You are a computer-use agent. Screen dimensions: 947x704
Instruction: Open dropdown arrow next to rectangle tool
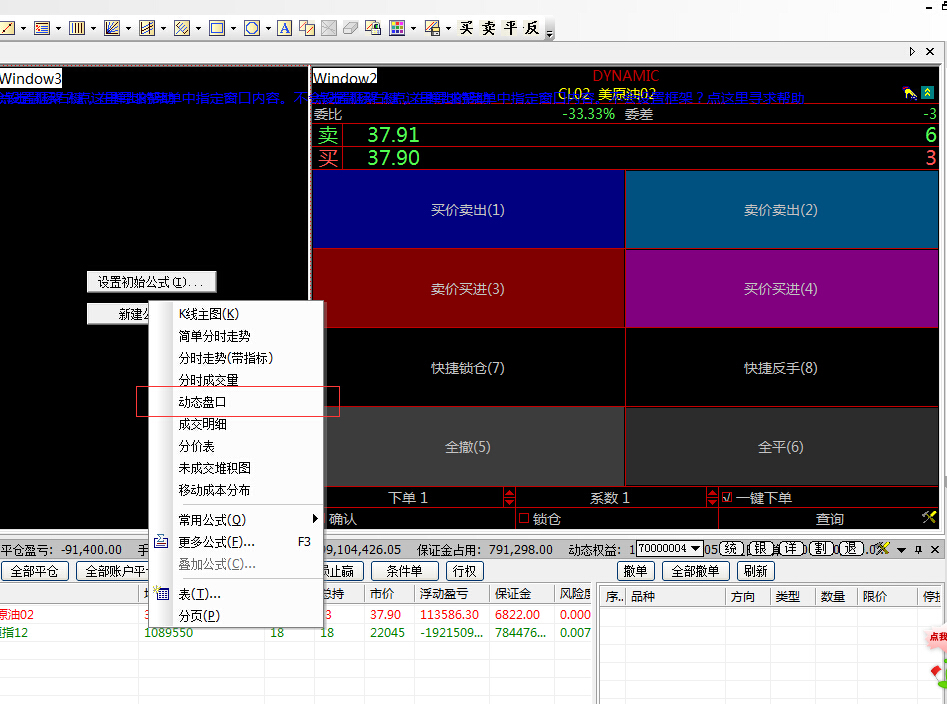point(232,28)
